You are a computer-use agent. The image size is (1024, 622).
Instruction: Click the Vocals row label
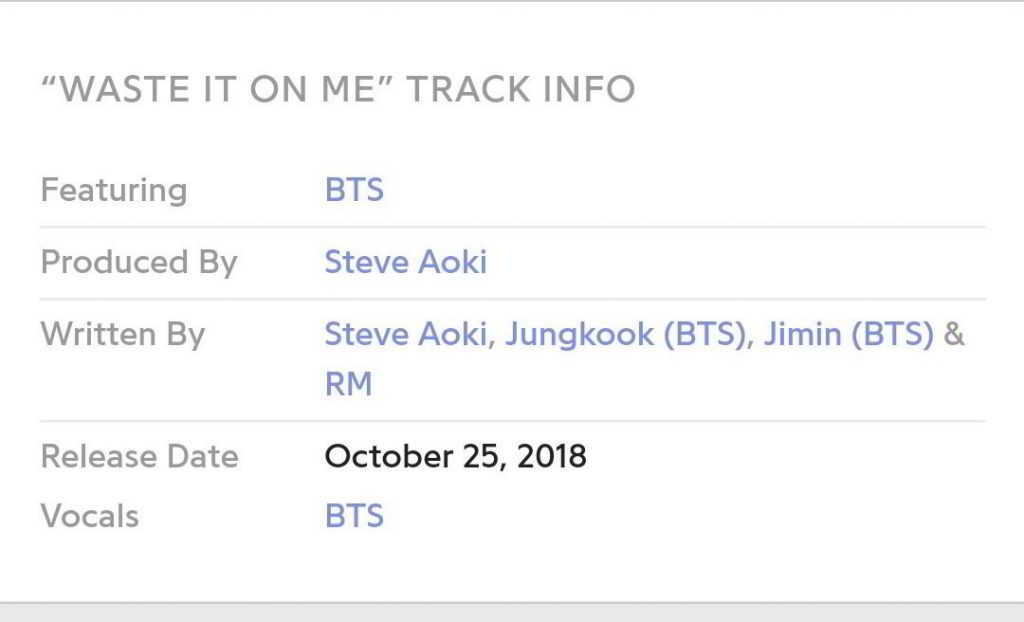[89, 516]
